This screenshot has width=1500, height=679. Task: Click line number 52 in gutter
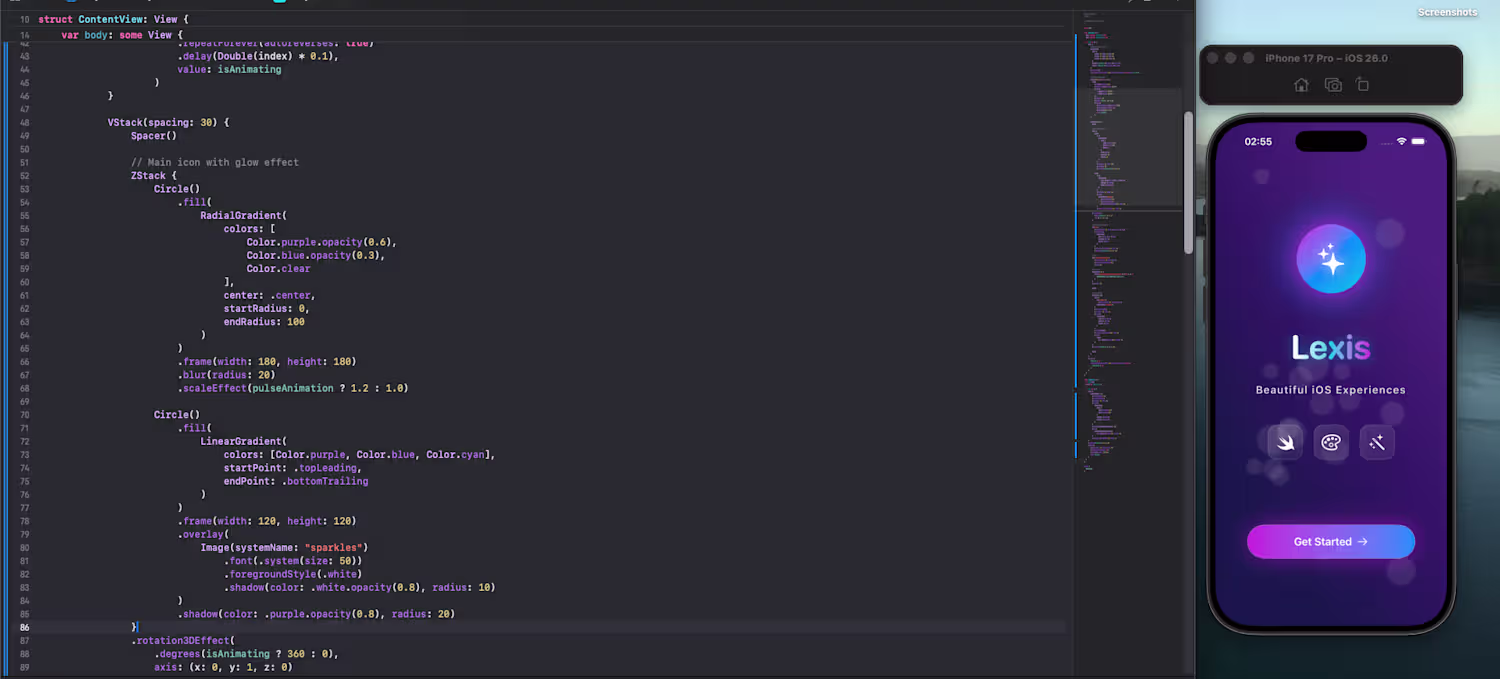coord(24,175)
